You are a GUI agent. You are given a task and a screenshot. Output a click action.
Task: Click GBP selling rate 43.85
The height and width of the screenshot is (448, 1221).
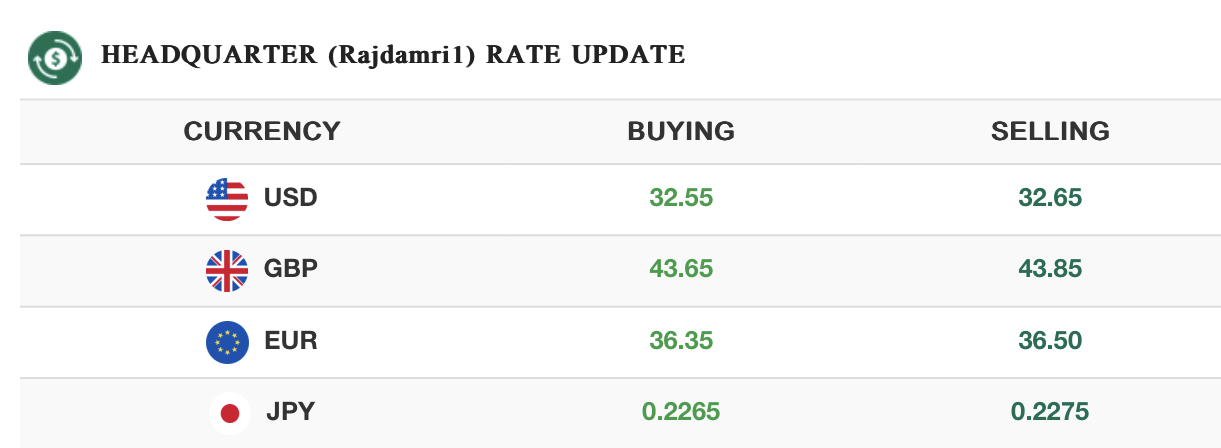[x=1050, y=269]
